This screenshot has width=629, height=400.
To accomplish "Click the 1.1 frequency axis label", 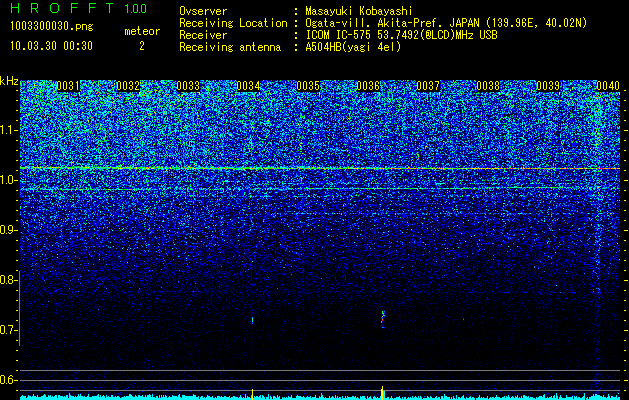I will click(7, 130).
